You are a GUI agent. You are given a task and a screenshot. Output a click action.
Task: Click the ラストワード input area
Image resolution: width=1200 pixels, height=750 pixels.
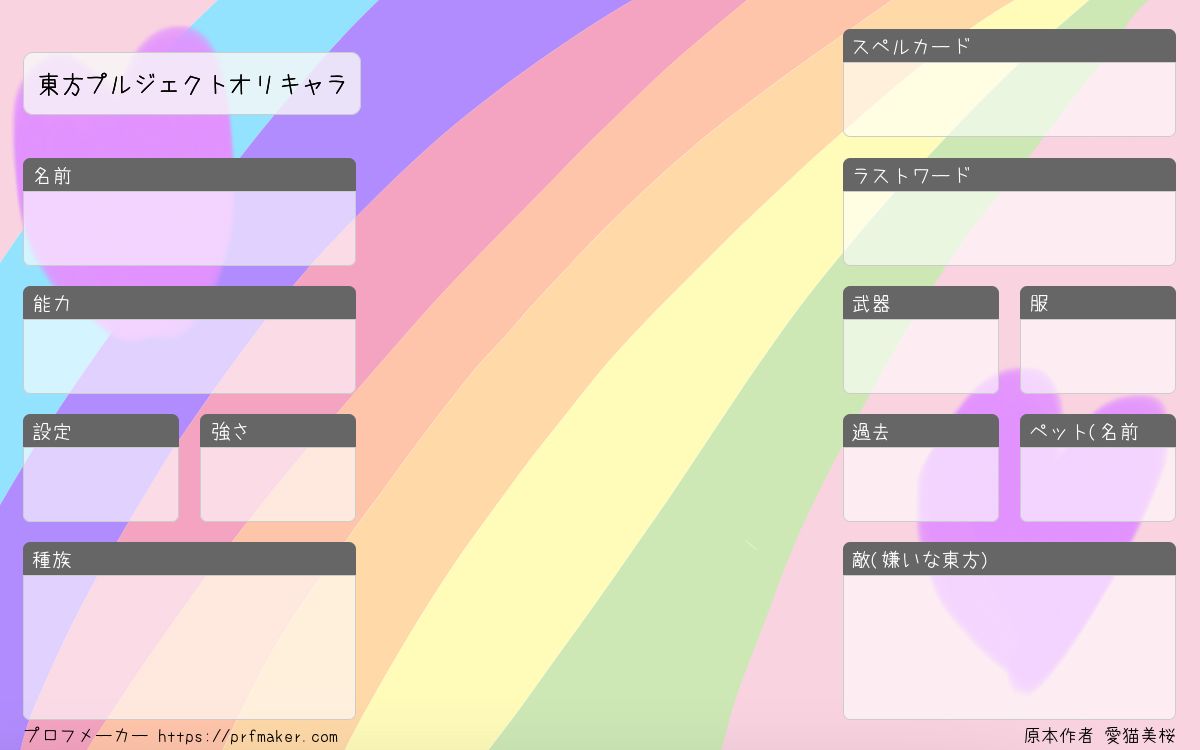click(1009, 228)
